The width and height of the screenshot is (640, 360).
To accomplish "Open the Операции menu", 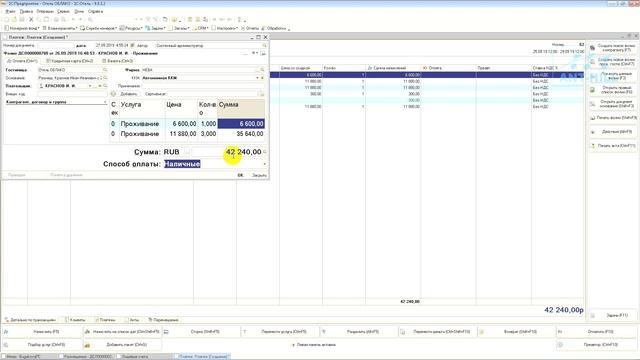I will [45, 11].
